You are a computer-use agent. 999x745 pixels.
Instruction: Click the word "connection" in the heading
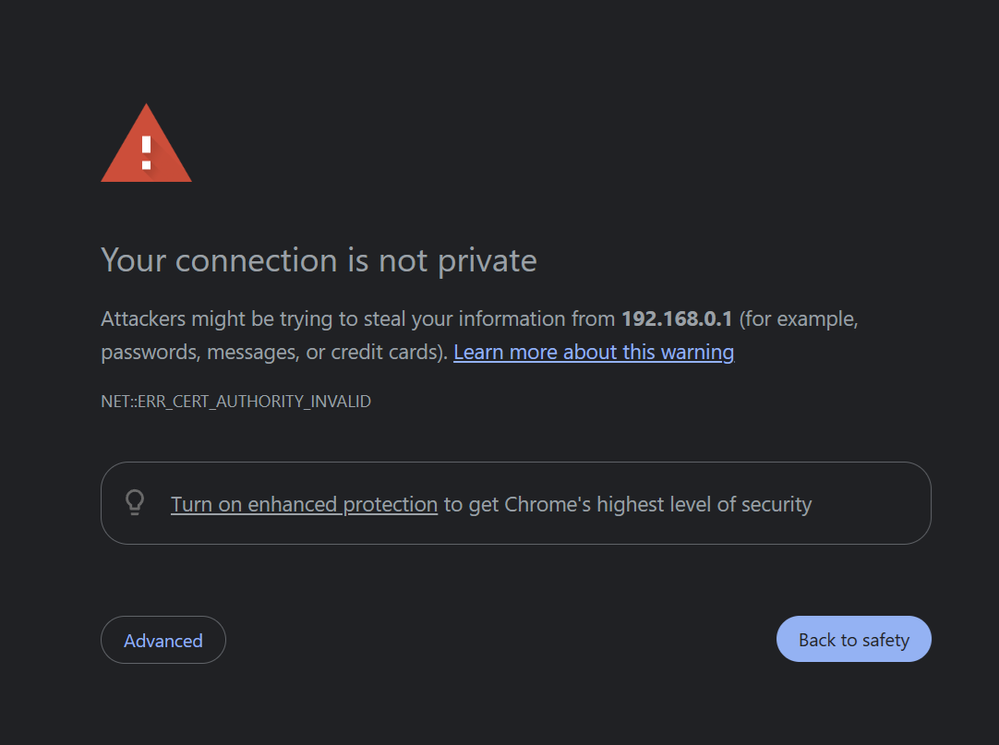[x=257, y=261]
